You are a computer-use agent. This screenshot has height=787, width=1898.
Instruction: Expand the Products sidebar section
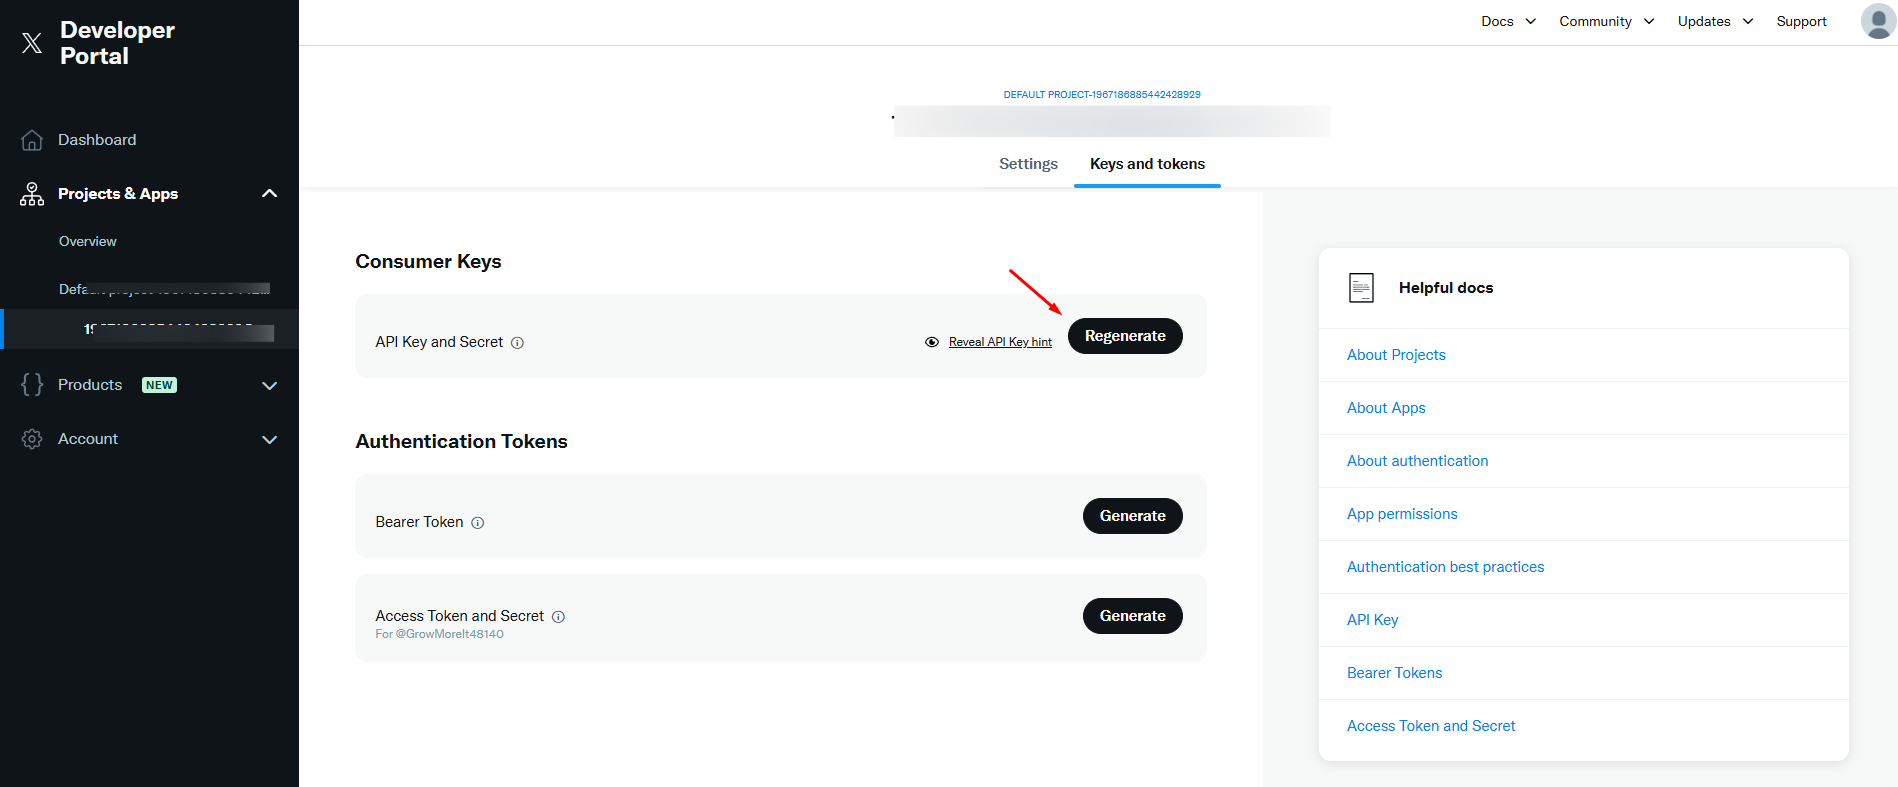(269, 385)
